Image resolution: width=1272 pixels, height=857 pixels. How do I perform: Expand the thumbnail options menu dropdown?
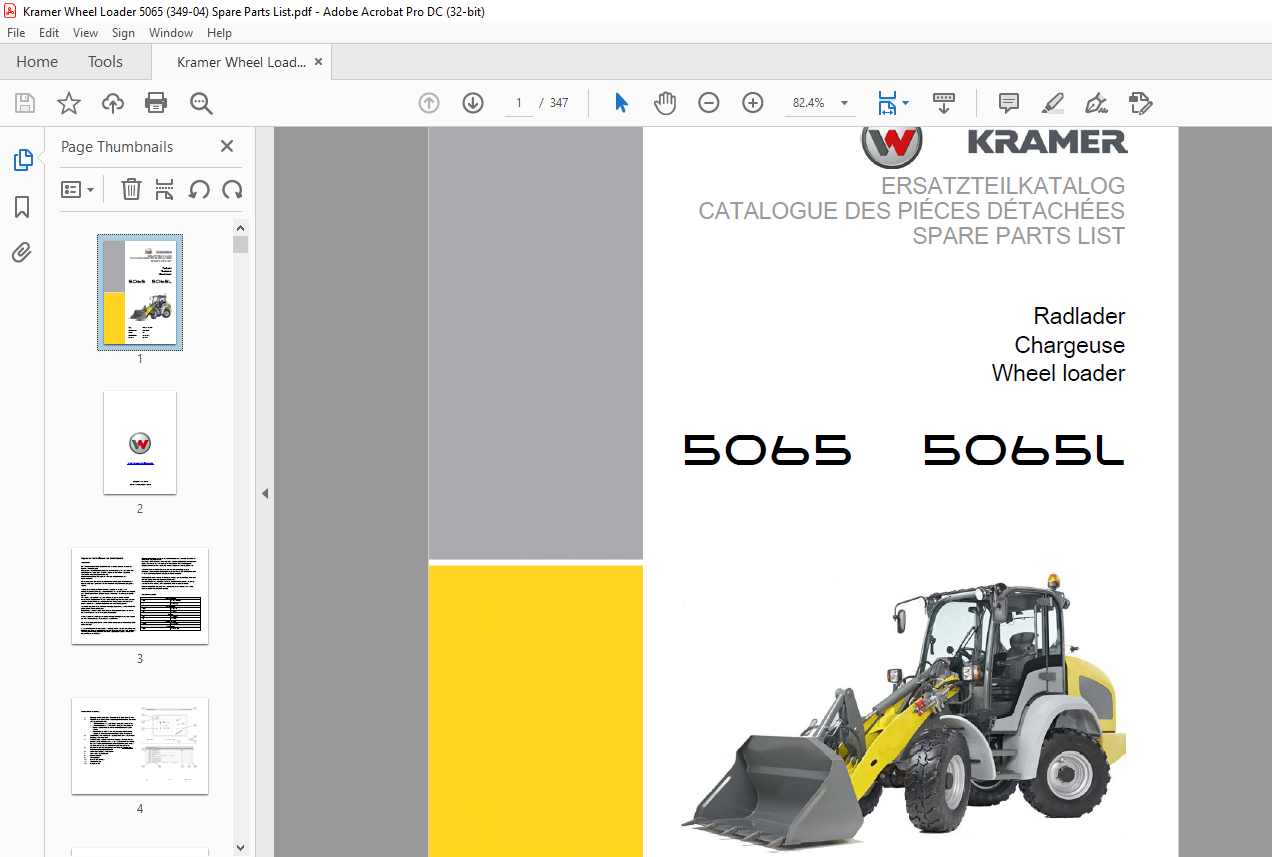tap(77, 189)
